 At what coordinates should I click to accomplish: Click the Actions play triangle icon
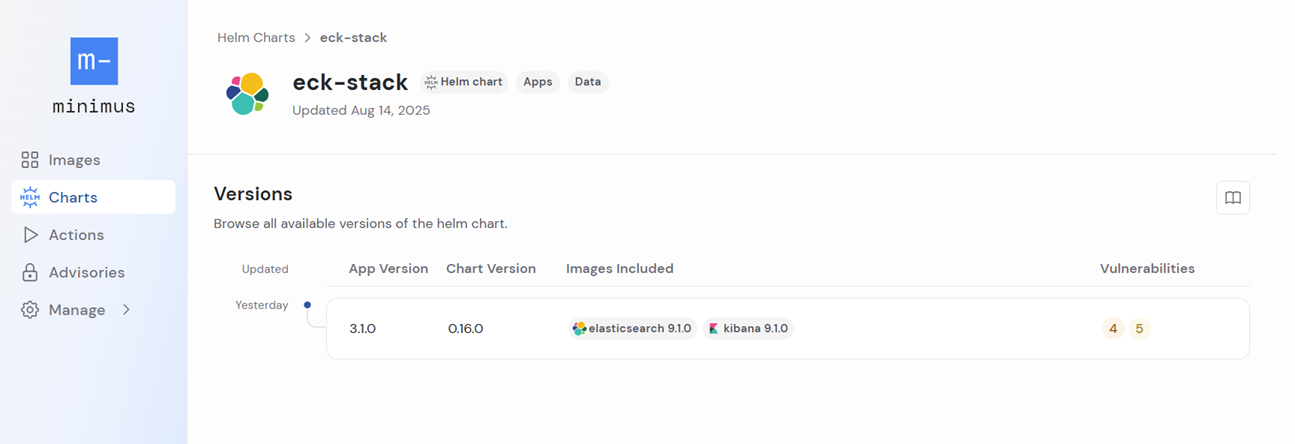pos(30,235)
